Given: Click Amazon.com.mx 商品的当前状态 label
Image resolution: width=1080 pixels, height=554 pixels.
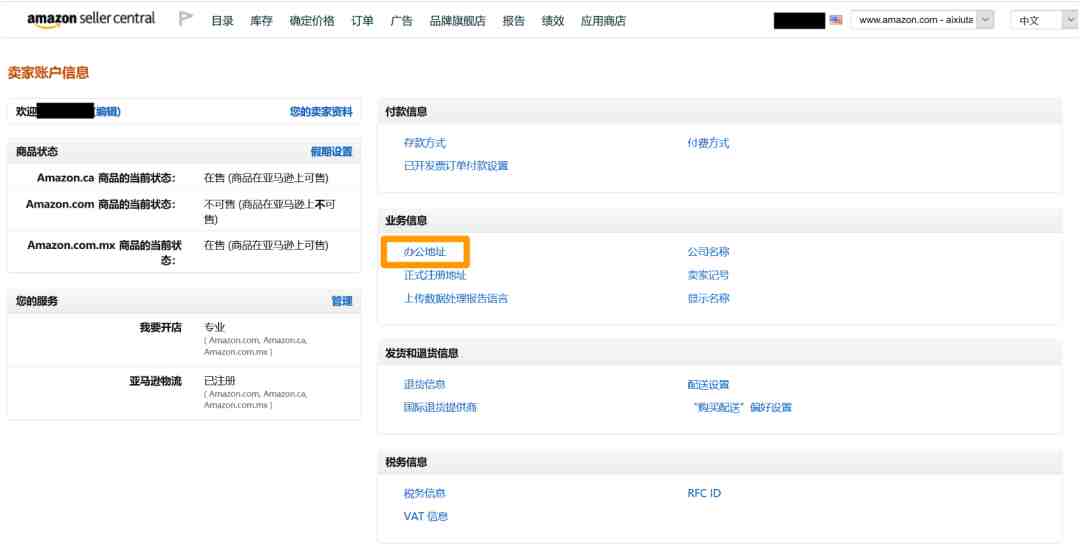Looking at the screenshot, I should click(x=104, y=252).
